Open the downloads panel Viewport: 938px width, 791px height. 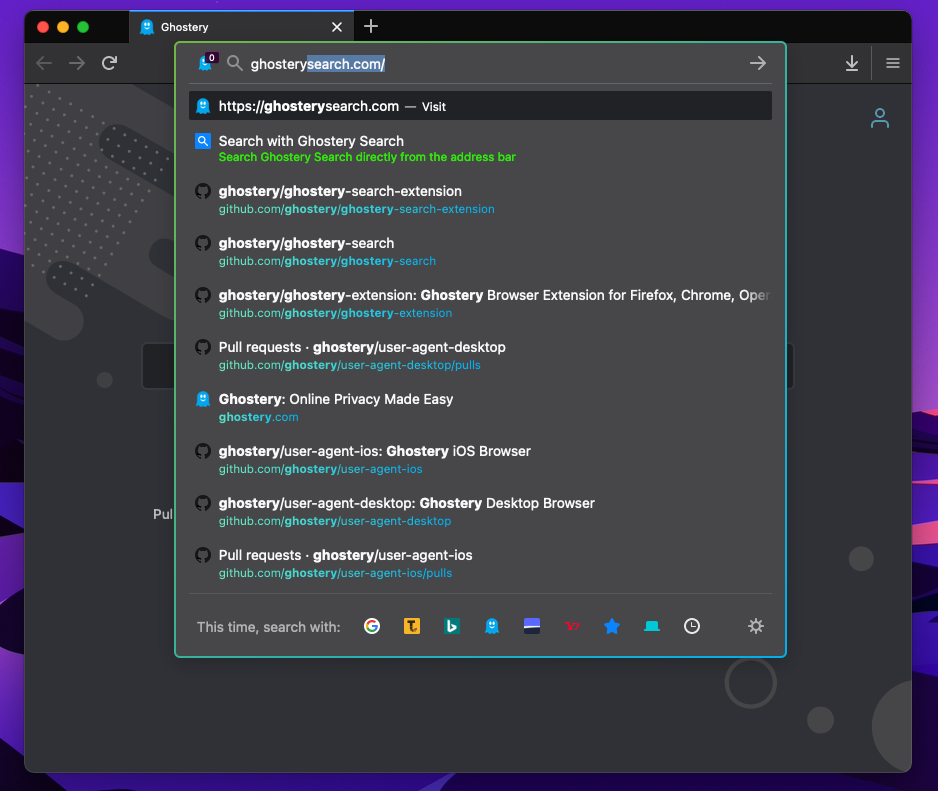[852, 63]
